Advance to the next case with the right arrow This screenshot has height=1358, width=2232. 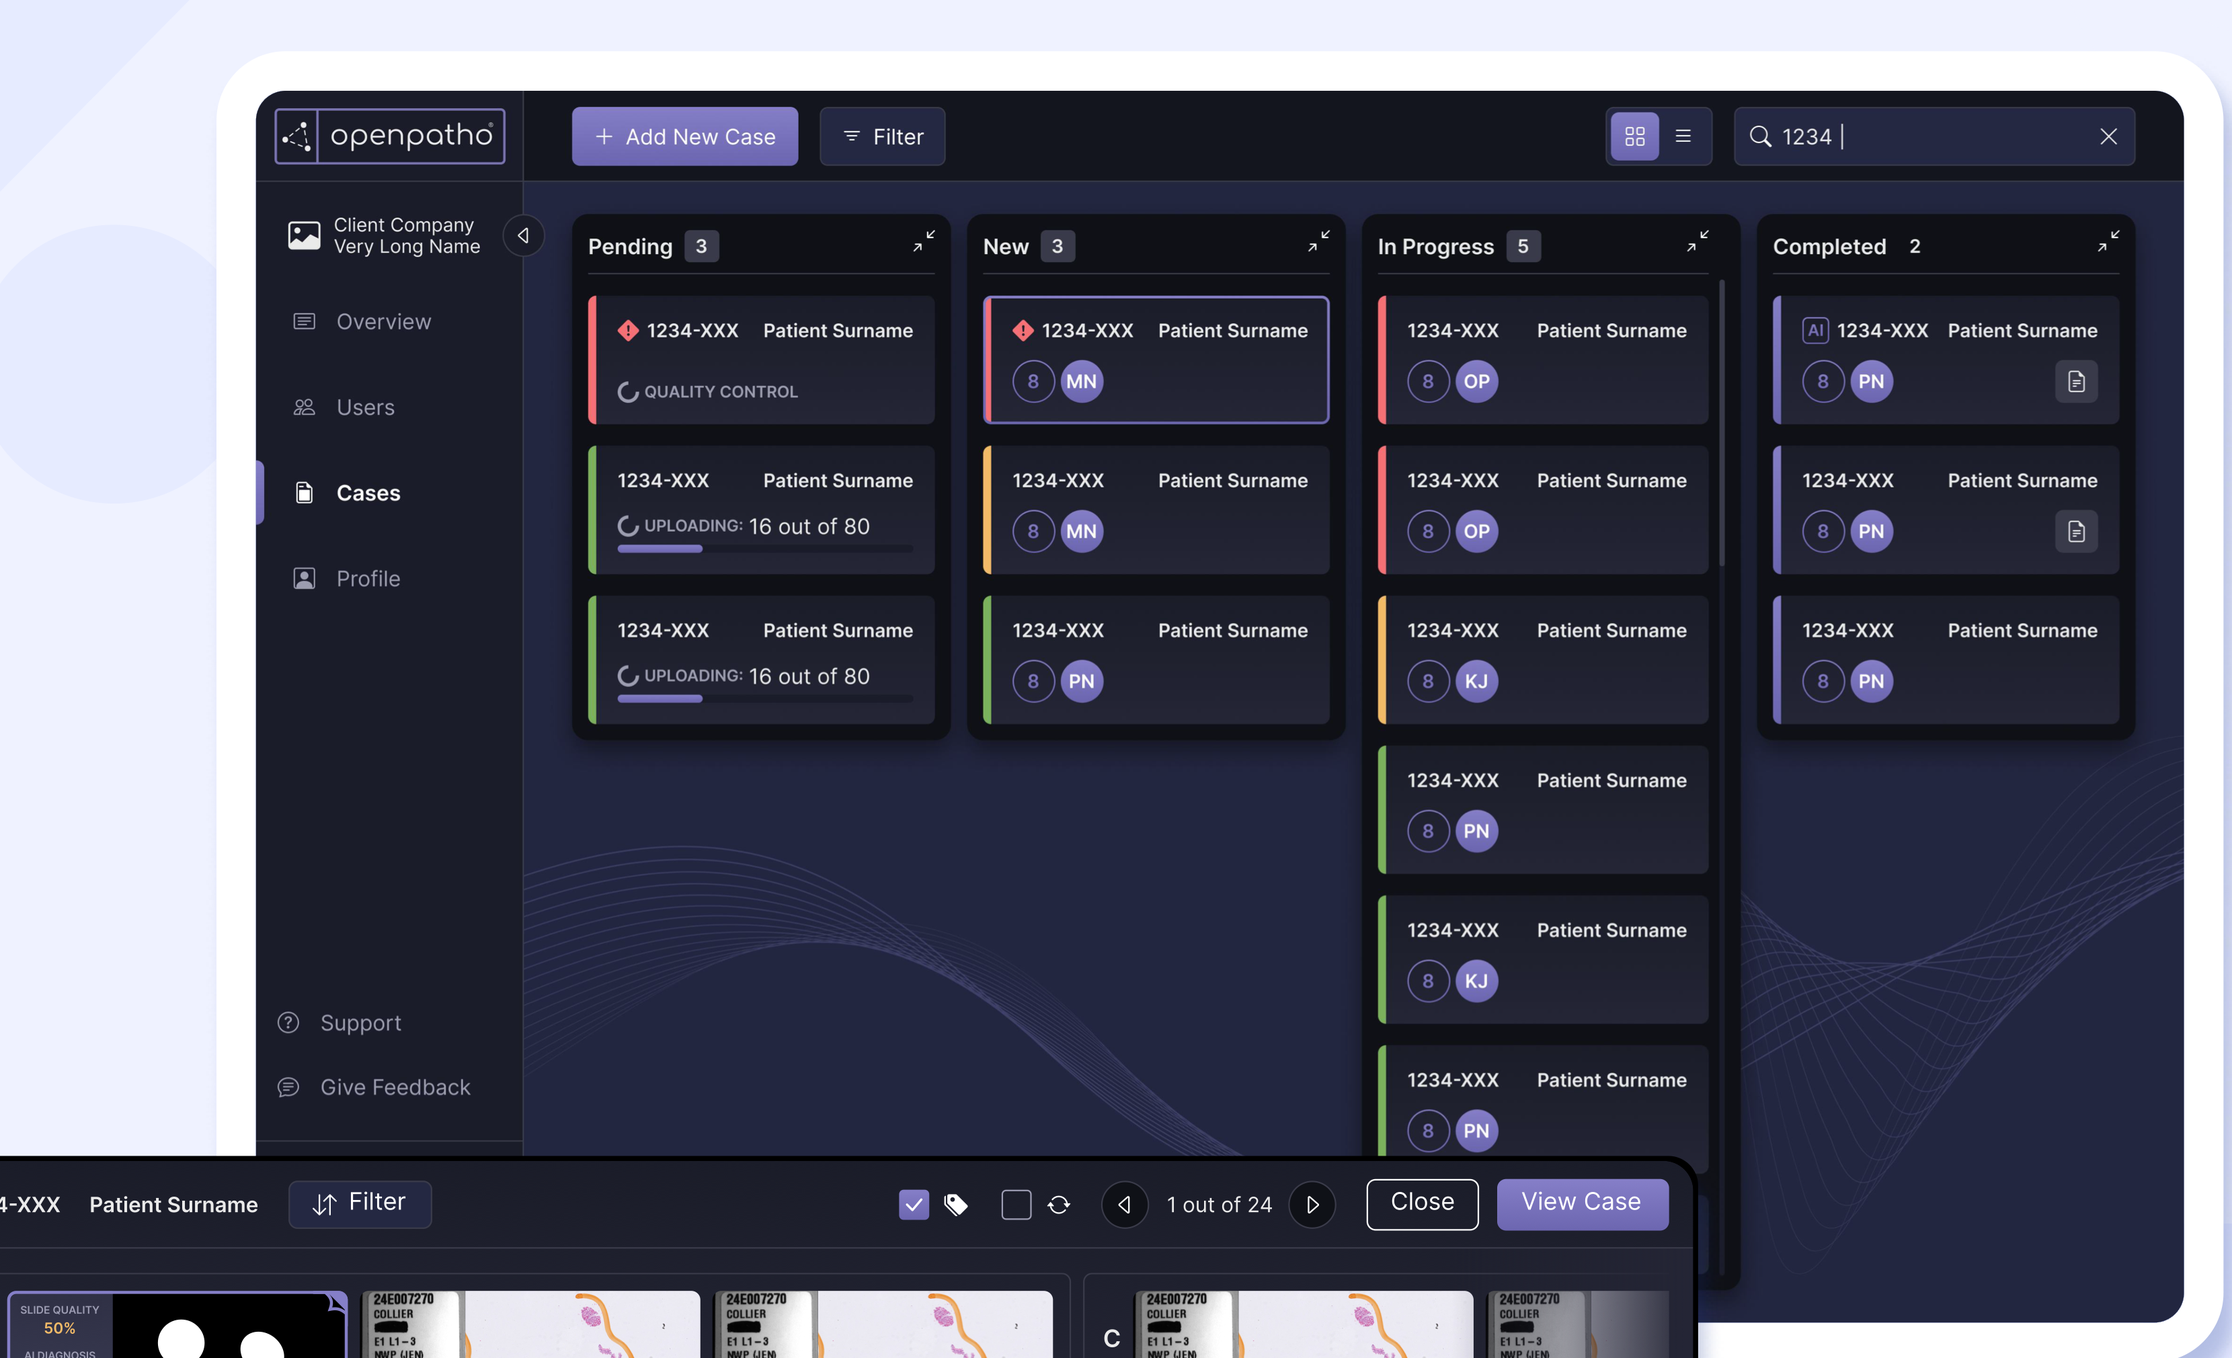(1312, 1205)
